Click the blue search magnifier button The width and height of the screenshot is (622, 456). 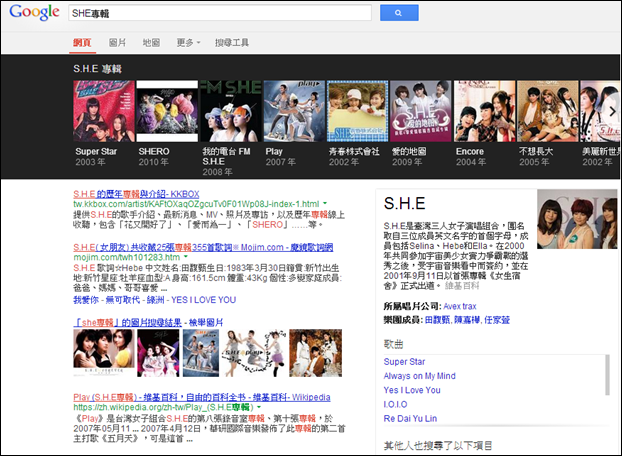(399, 13)
